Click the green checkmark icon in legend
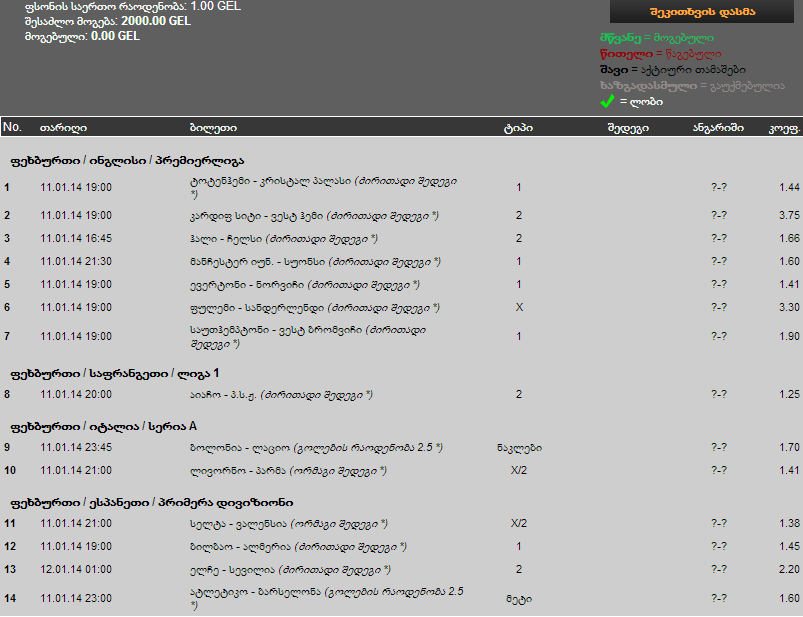Image resolution: width=803 pixels, height=617 pixels. 607,101
